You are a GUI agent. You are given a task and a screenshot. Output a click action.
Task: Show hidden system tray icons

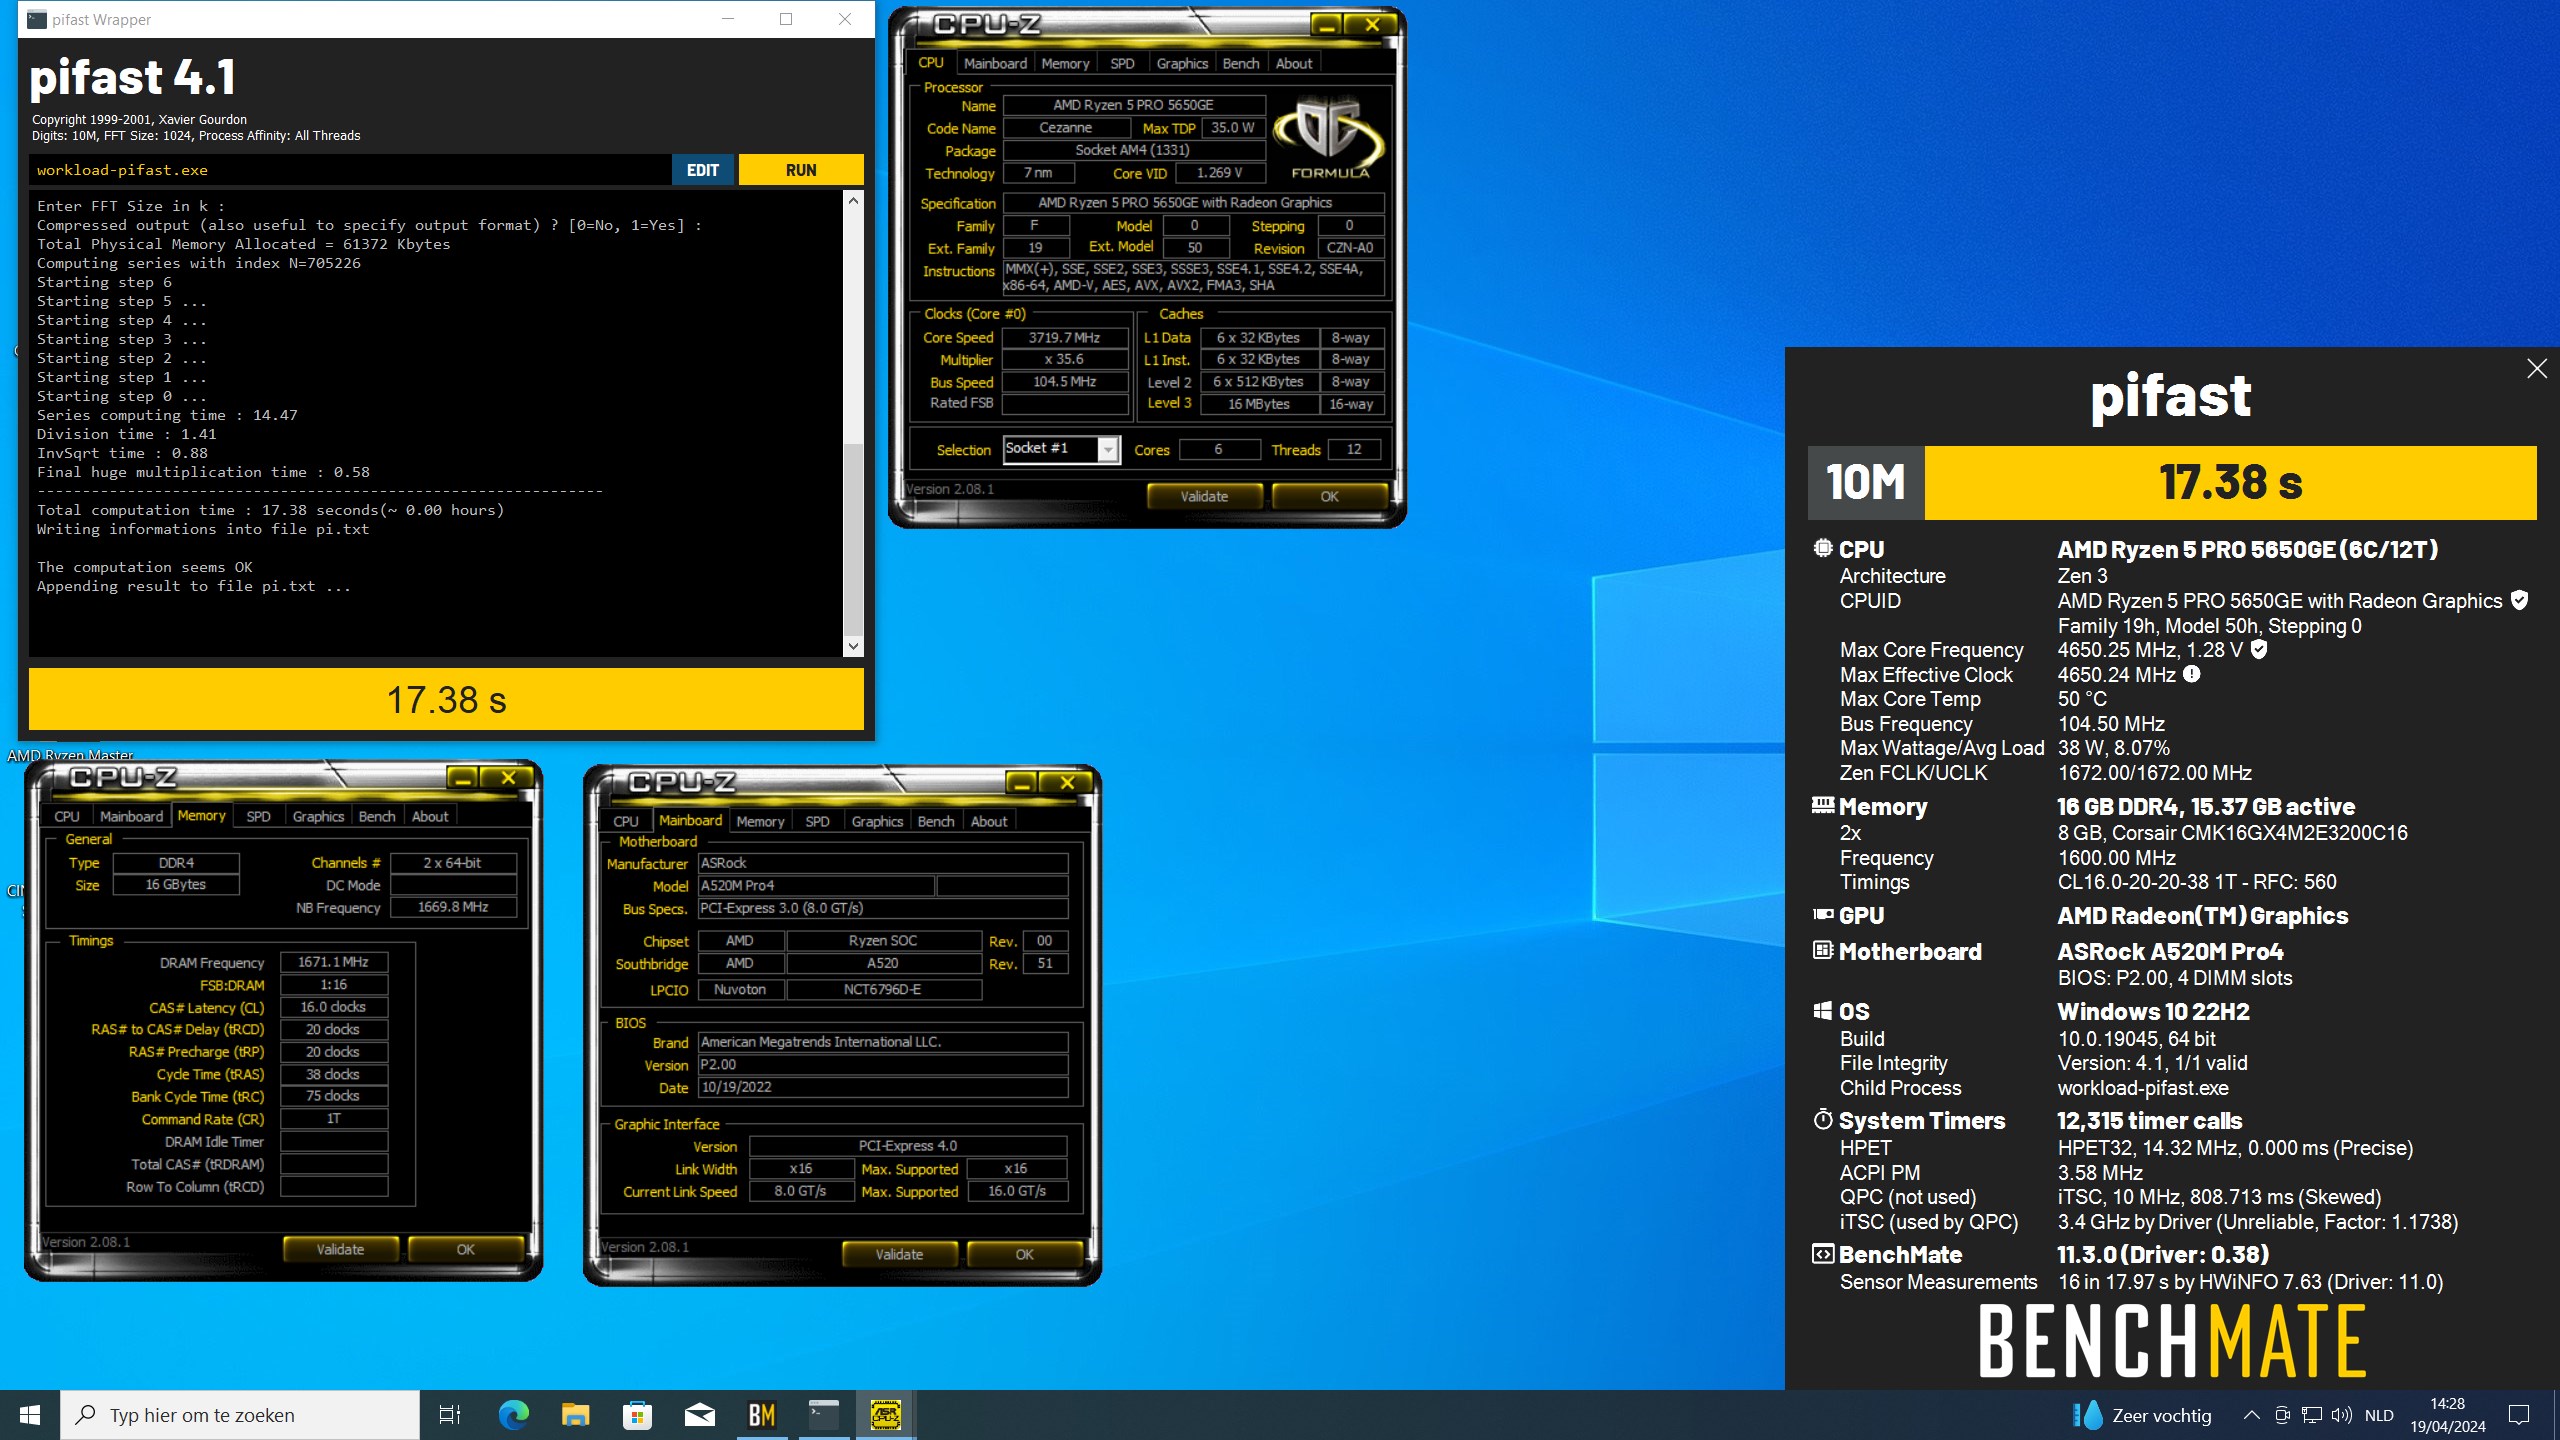[x=2251, y=1415]
